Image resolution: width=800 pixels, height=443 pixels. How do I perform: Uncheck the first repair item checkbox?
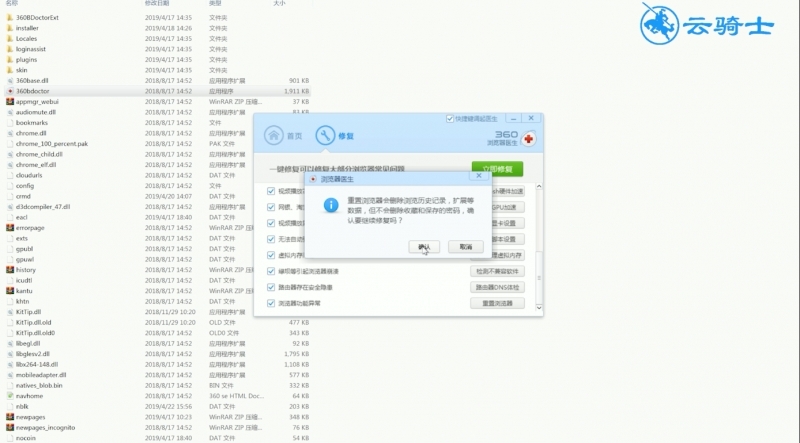(x=271, y=191)
